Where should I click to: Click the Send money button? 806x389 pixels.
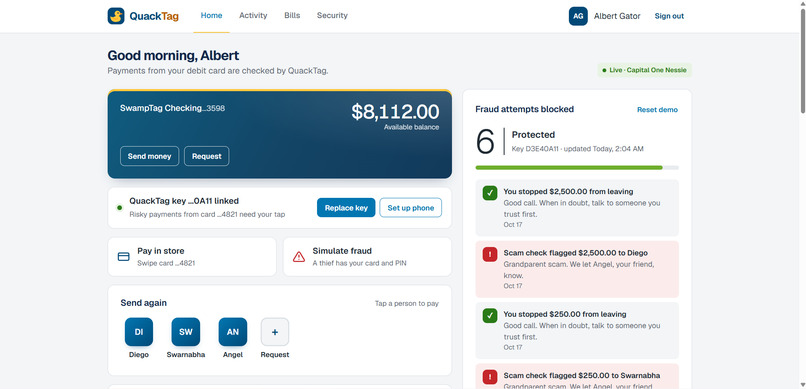[x=150, y=156]
